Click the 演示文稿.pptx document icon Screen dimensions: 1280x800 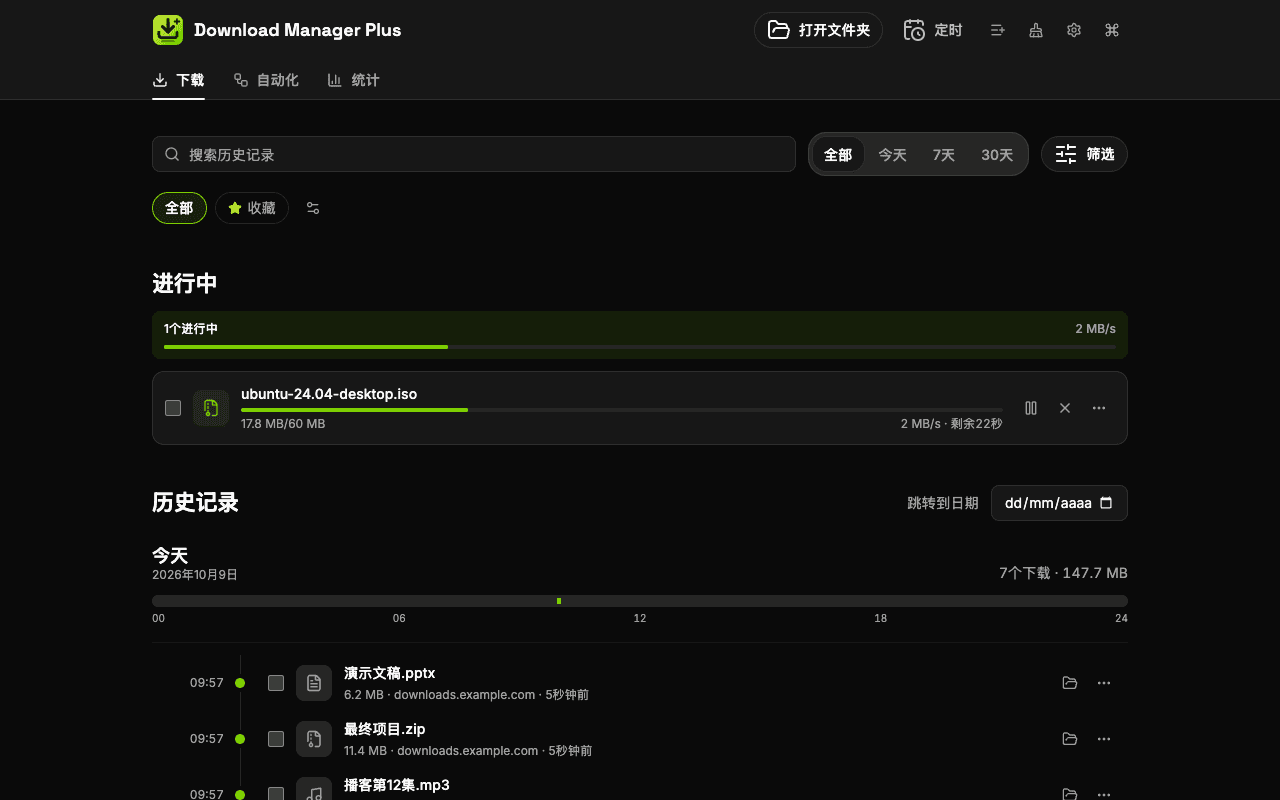(314, 683)
